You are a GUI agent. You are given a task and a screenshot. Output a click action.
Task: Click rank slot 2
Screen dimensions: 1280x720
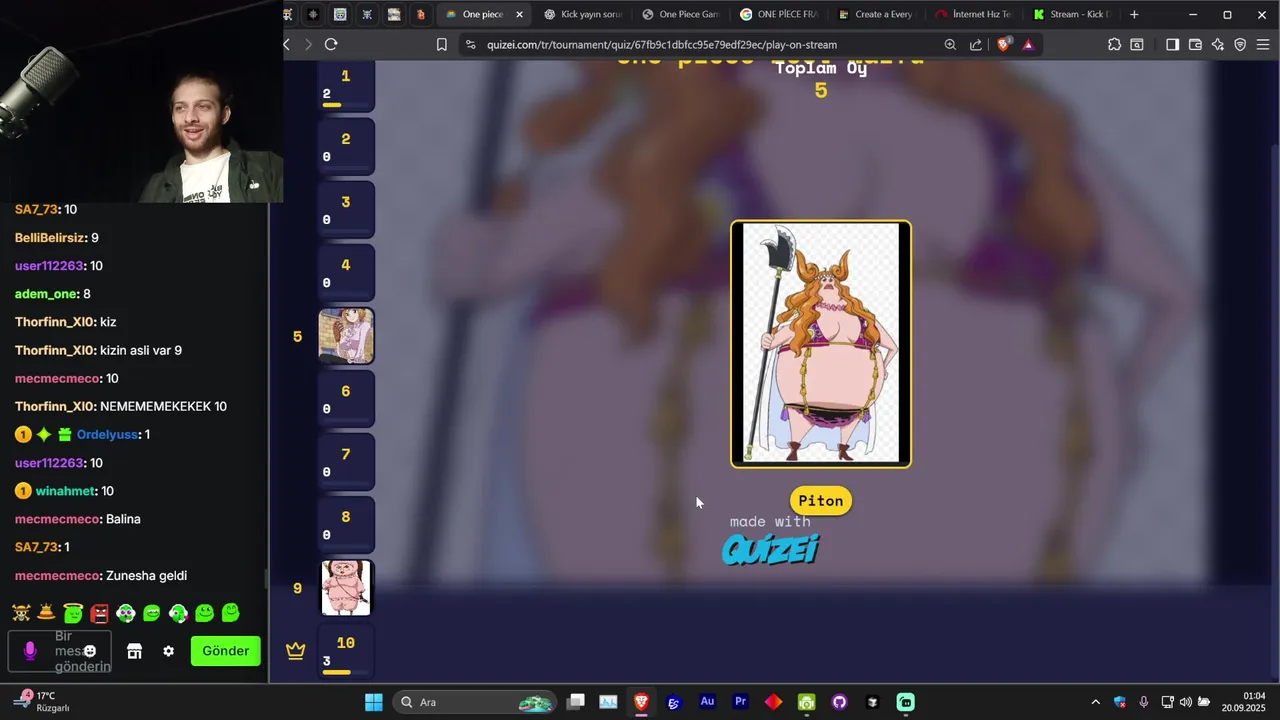pyautogui.click(x=346, y=147)
